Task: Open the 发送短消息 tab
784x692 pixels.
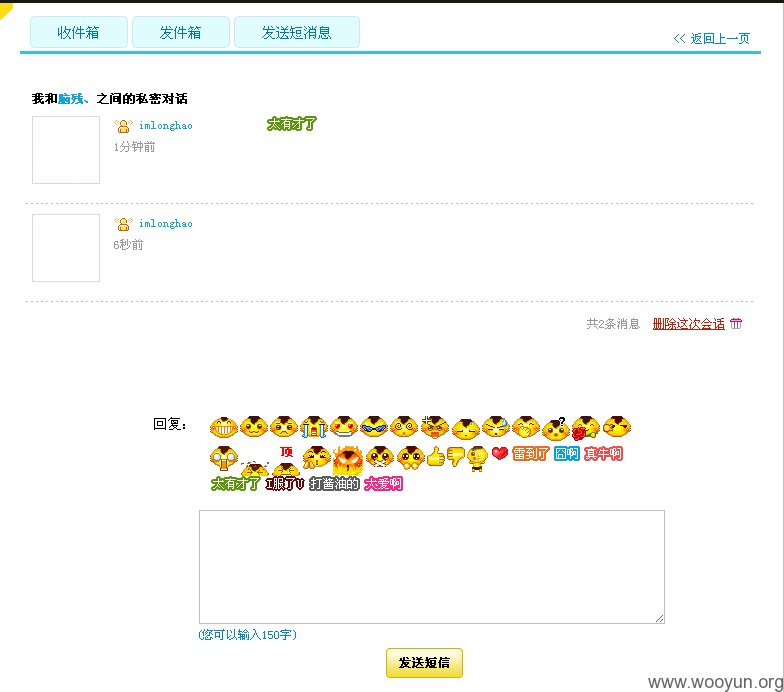Action: coord(296,32)
